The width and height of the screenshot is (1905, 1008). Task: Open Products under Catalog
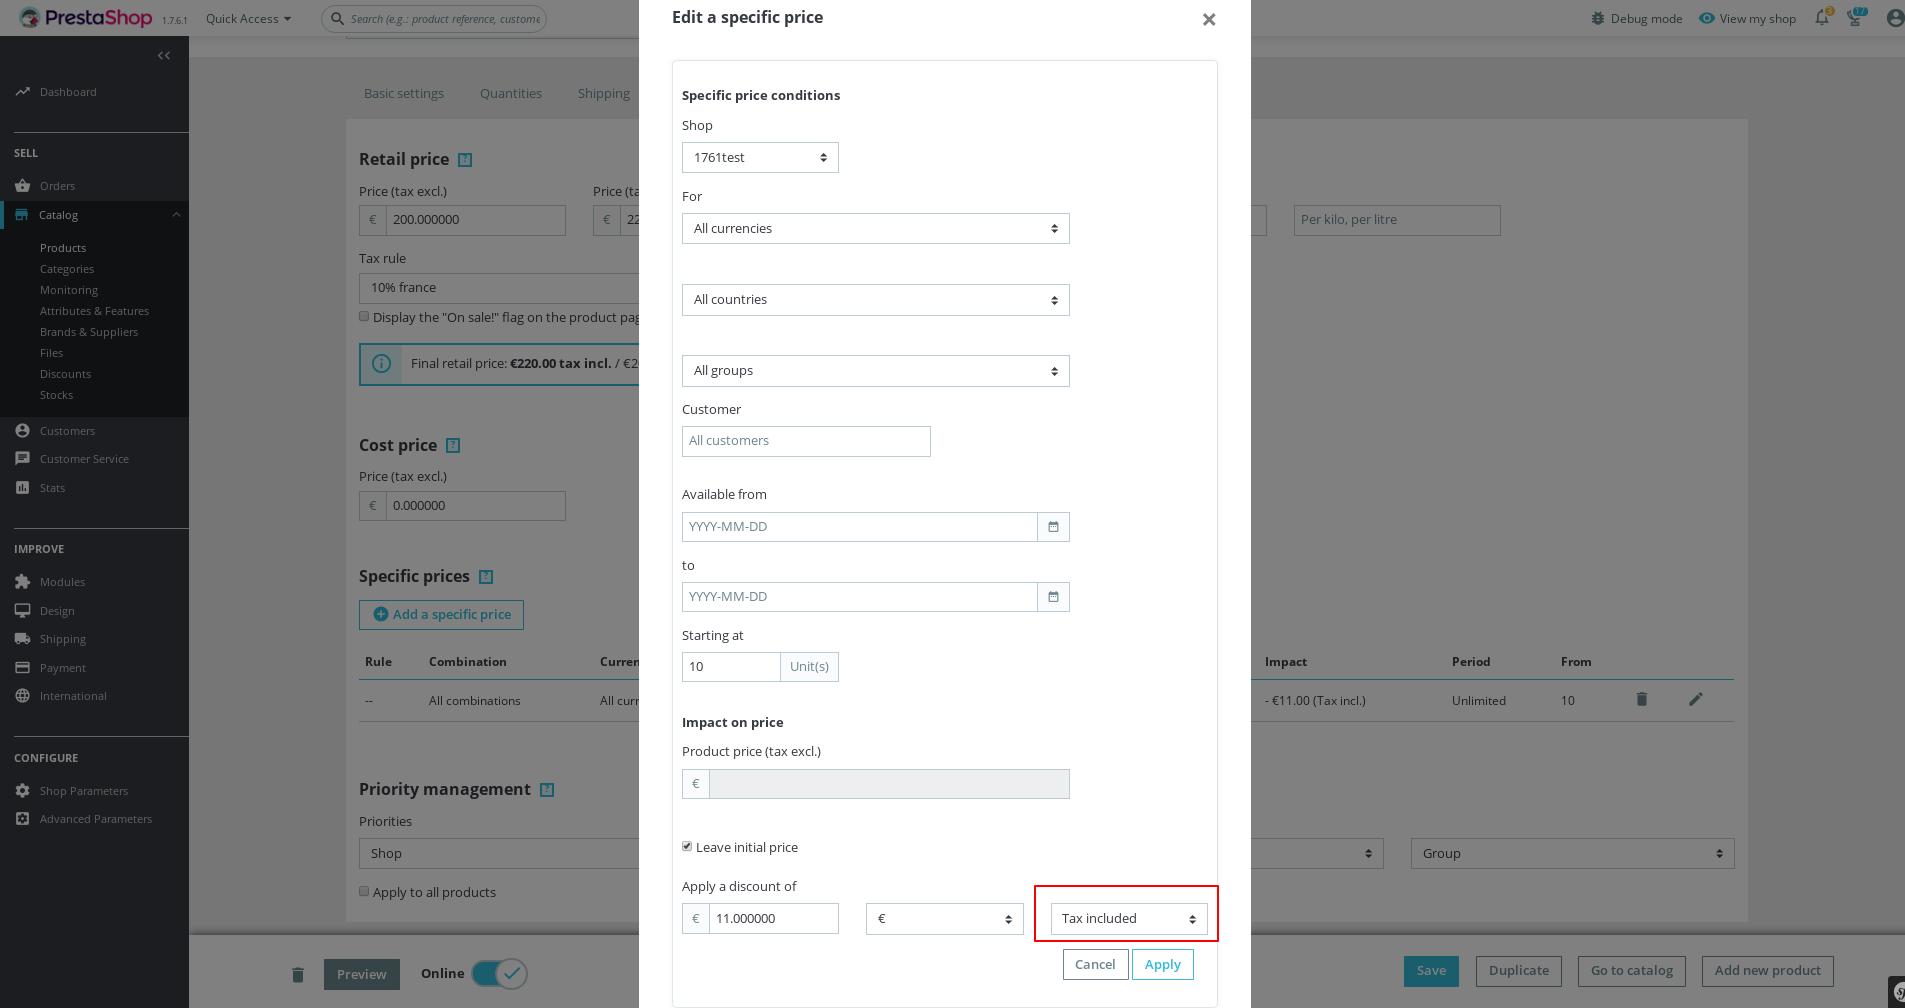[63, 248]
